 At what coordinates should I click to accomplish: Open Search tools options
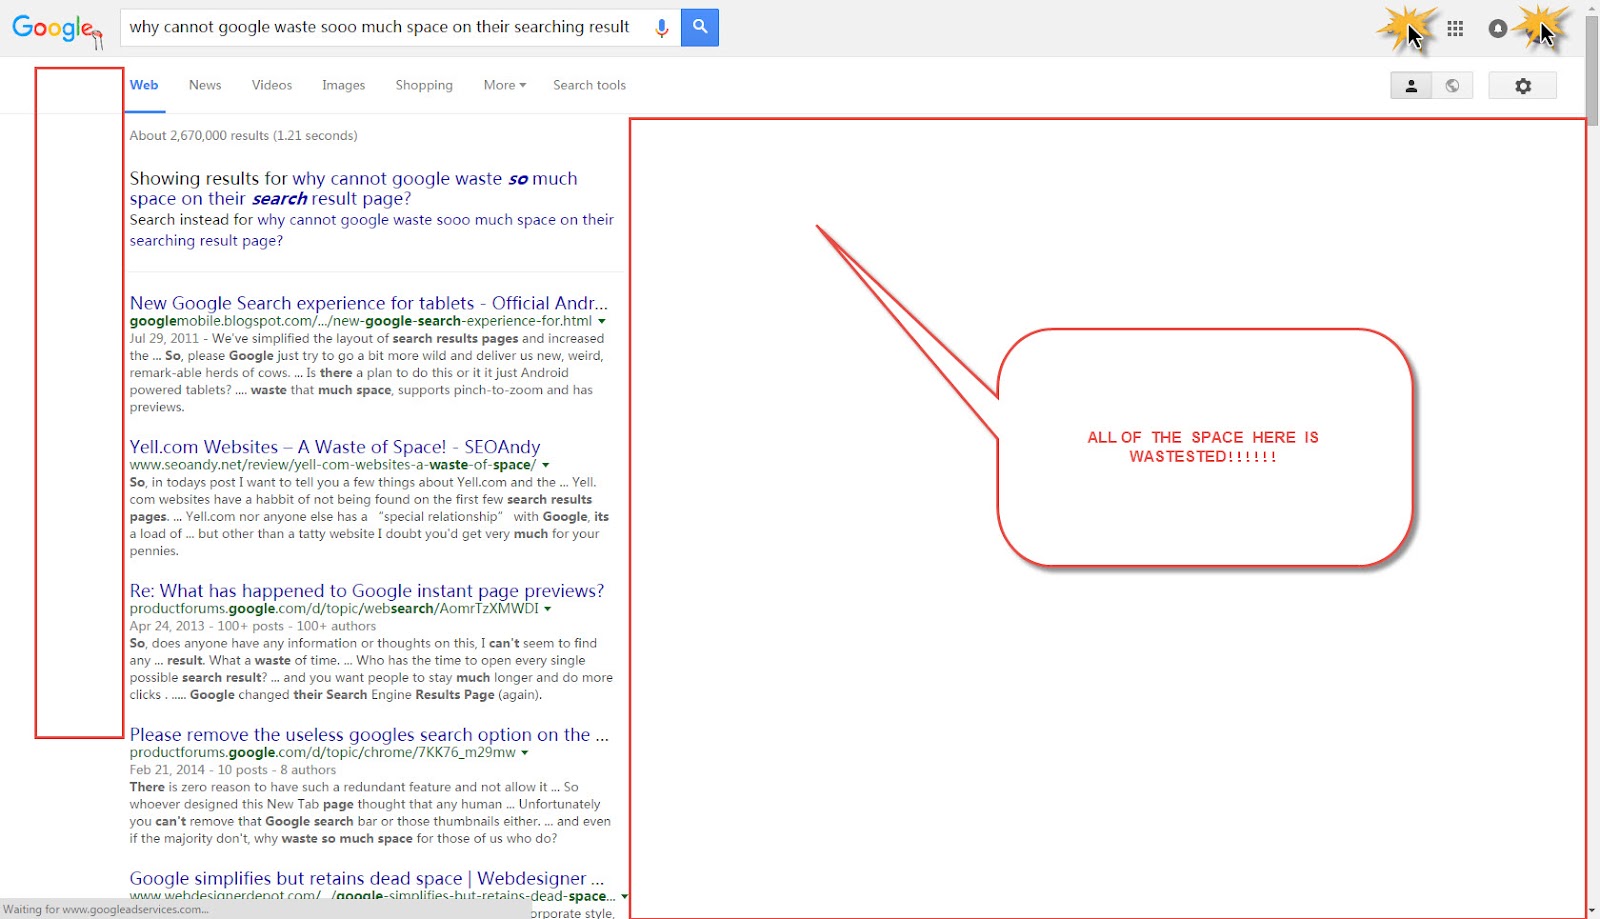click(589, 85)
